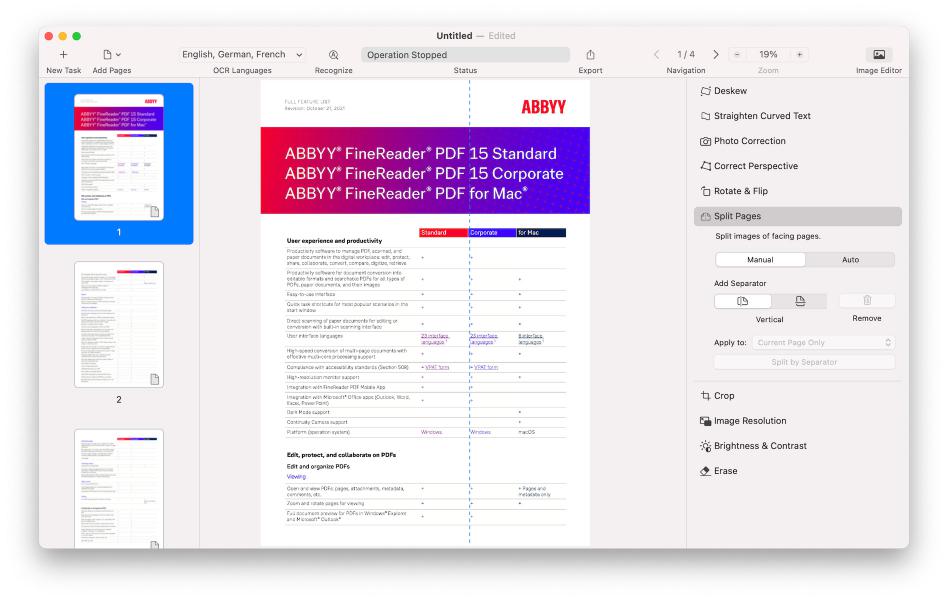Open the Add Pages menu

pos(112,54)
